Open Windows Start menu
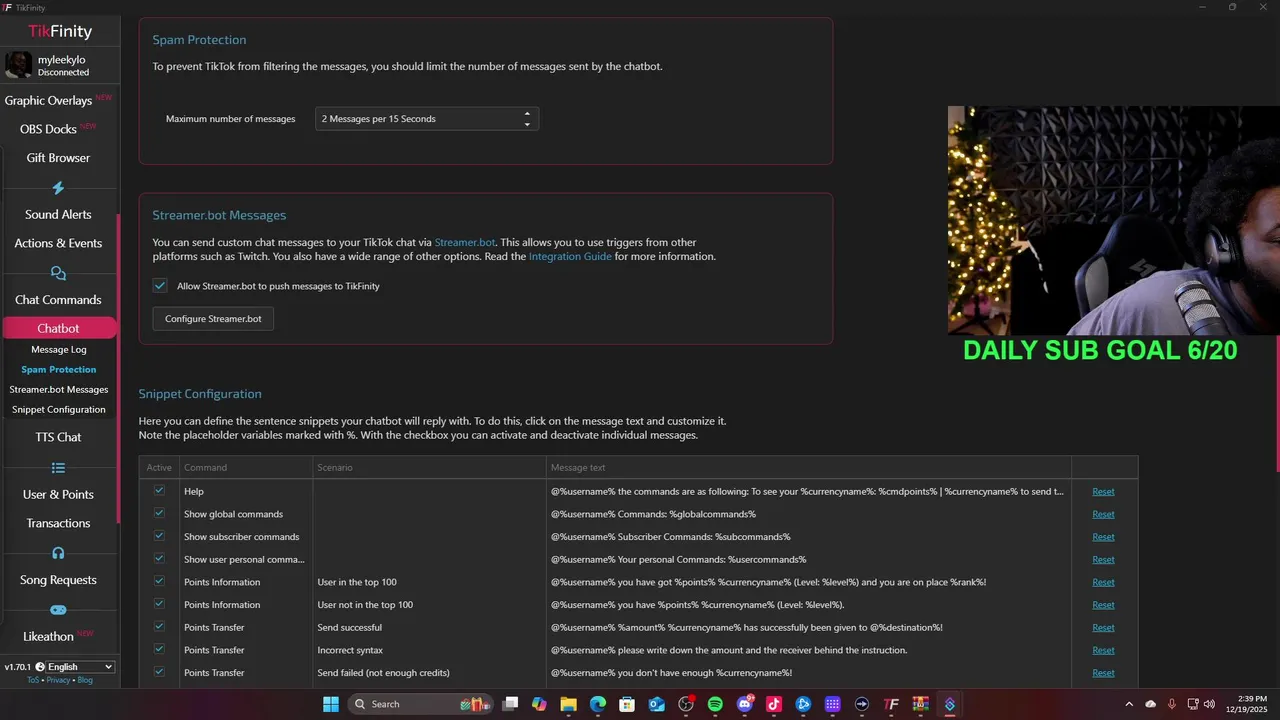 pyautogui.click(x=331, y=704)
